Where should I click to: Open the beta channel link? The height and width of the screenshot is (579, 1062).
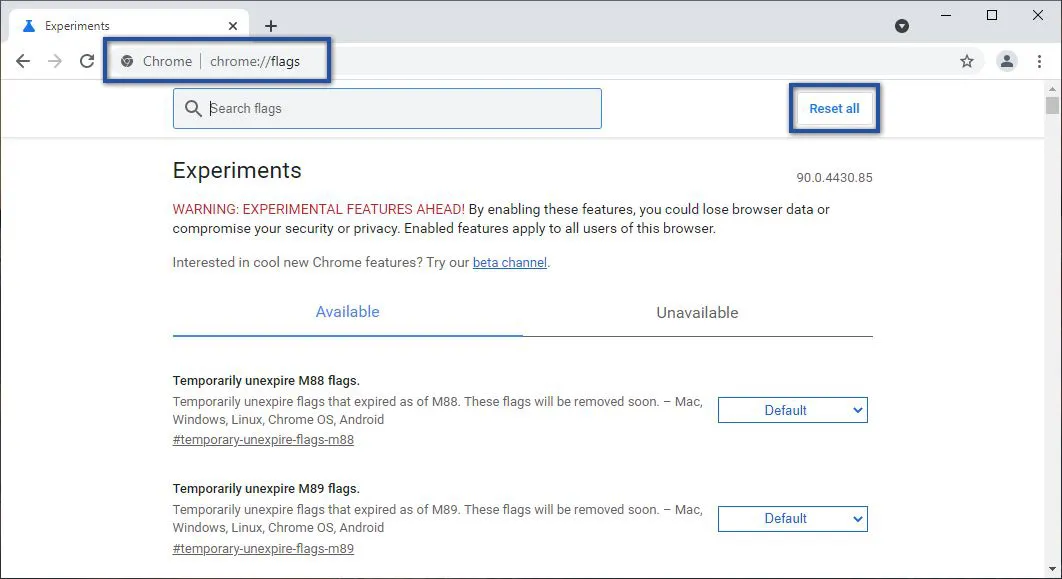(509, 262)
